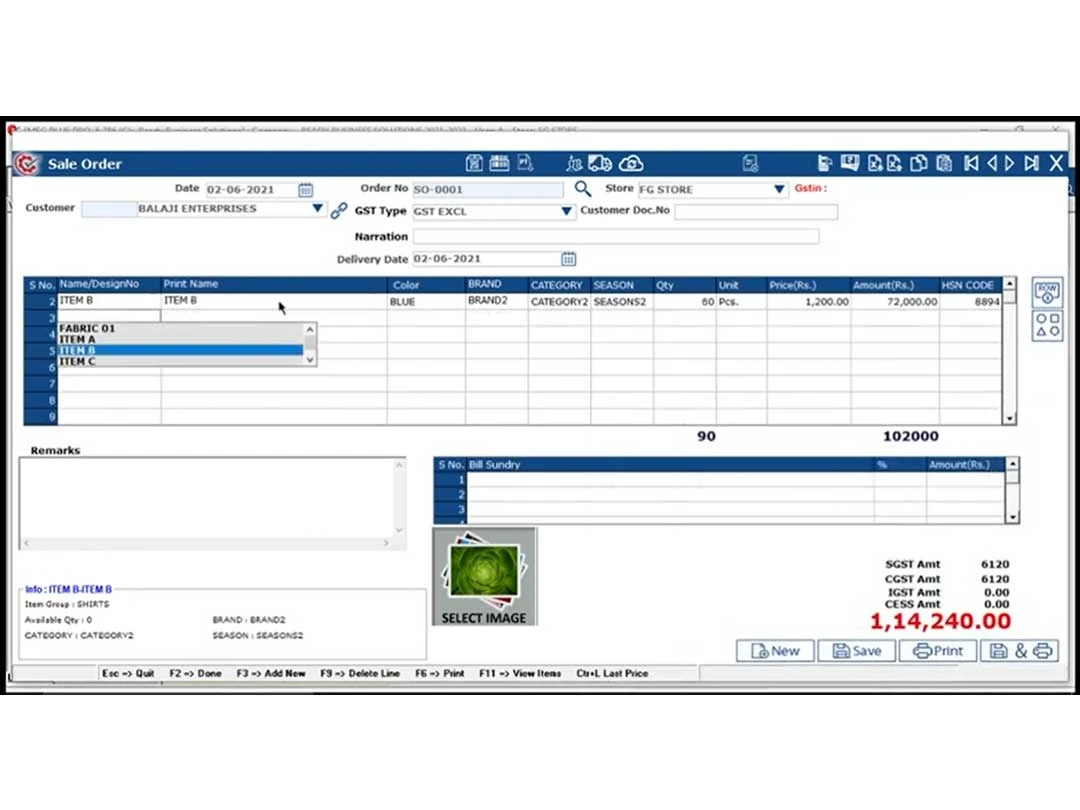Click the cloud sync icon in the toolbar
The image size is (1080, 810).
(632, 163)
